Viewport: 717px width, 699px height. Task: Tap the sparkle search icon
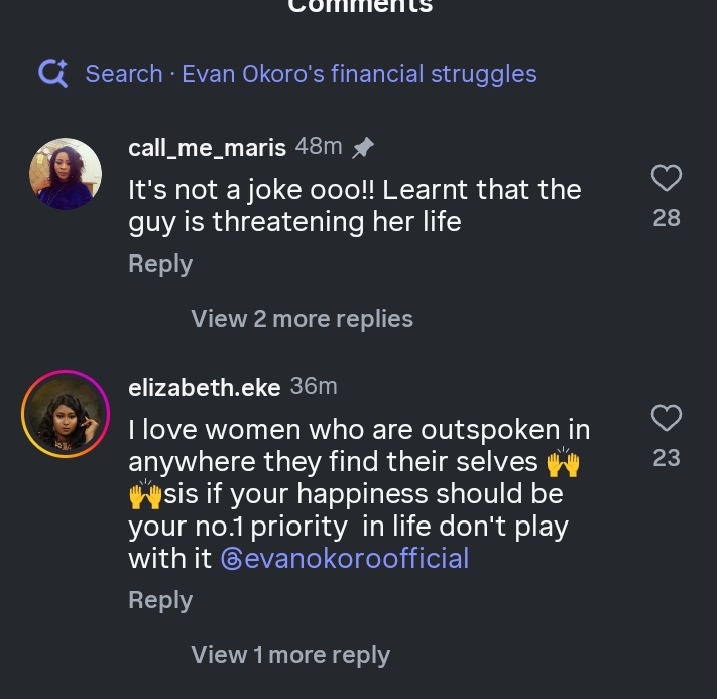pos(52,73)
